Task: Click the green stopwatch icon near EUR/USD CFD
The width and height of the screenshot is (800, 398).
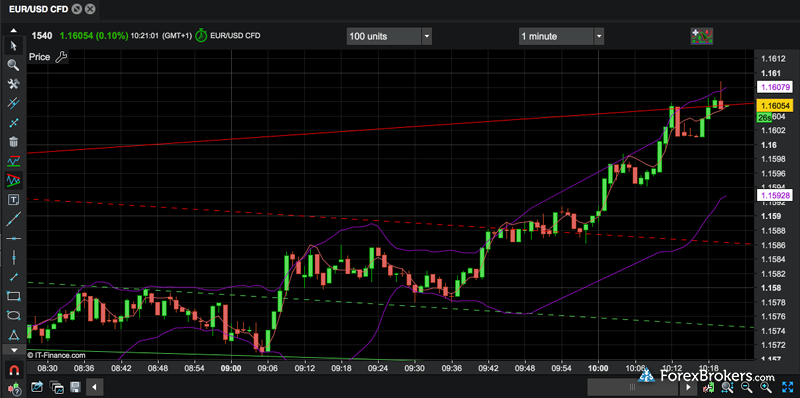Action: [x=202, y=35]
